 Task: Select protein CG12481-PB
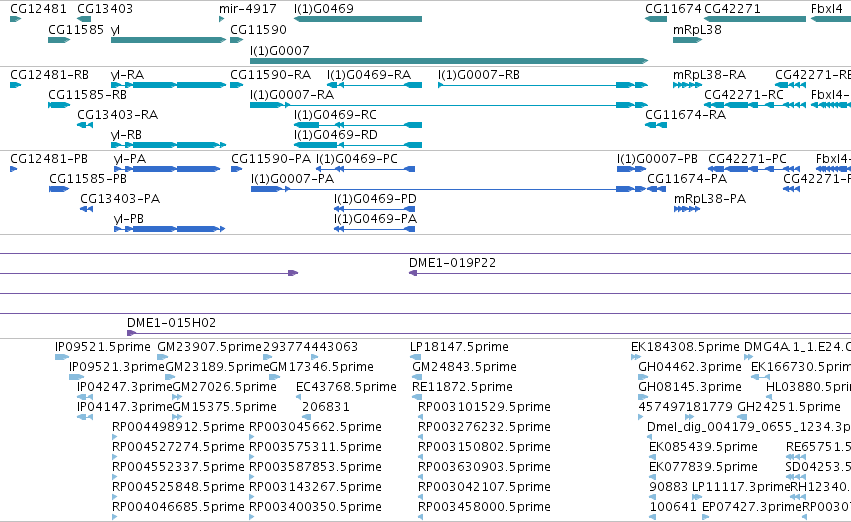pos(49,158)
